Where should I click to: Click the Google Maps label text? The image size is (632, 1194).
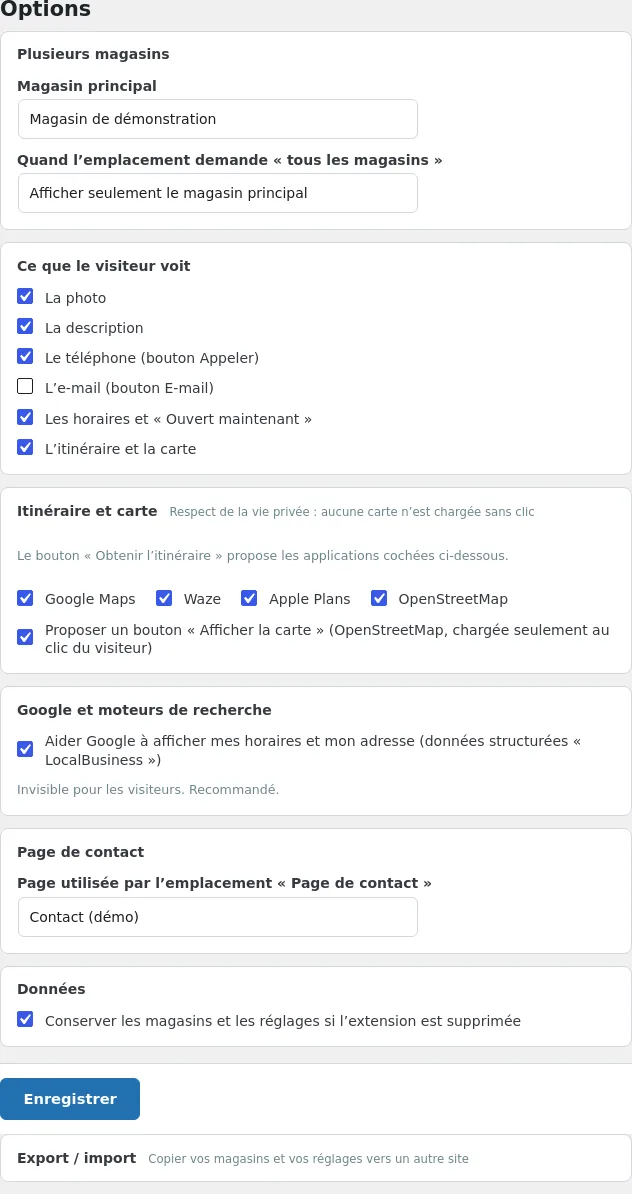point(90,599)
